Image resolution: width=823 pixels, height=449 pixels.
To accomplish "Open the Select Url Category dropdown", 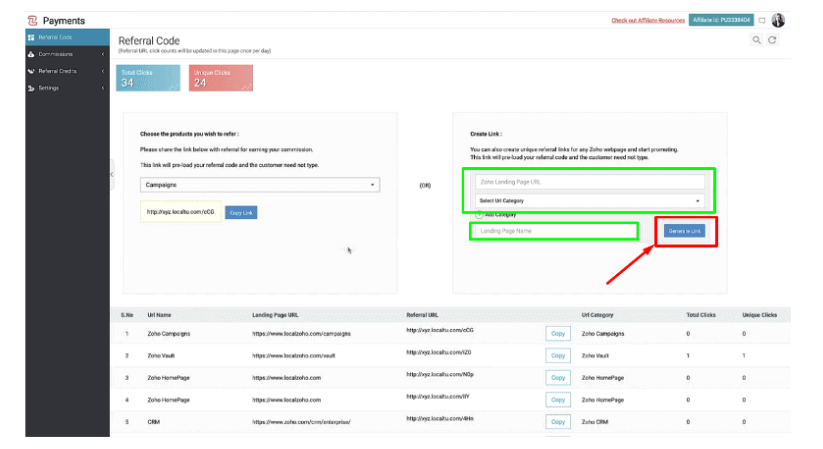I will [589, 201].
